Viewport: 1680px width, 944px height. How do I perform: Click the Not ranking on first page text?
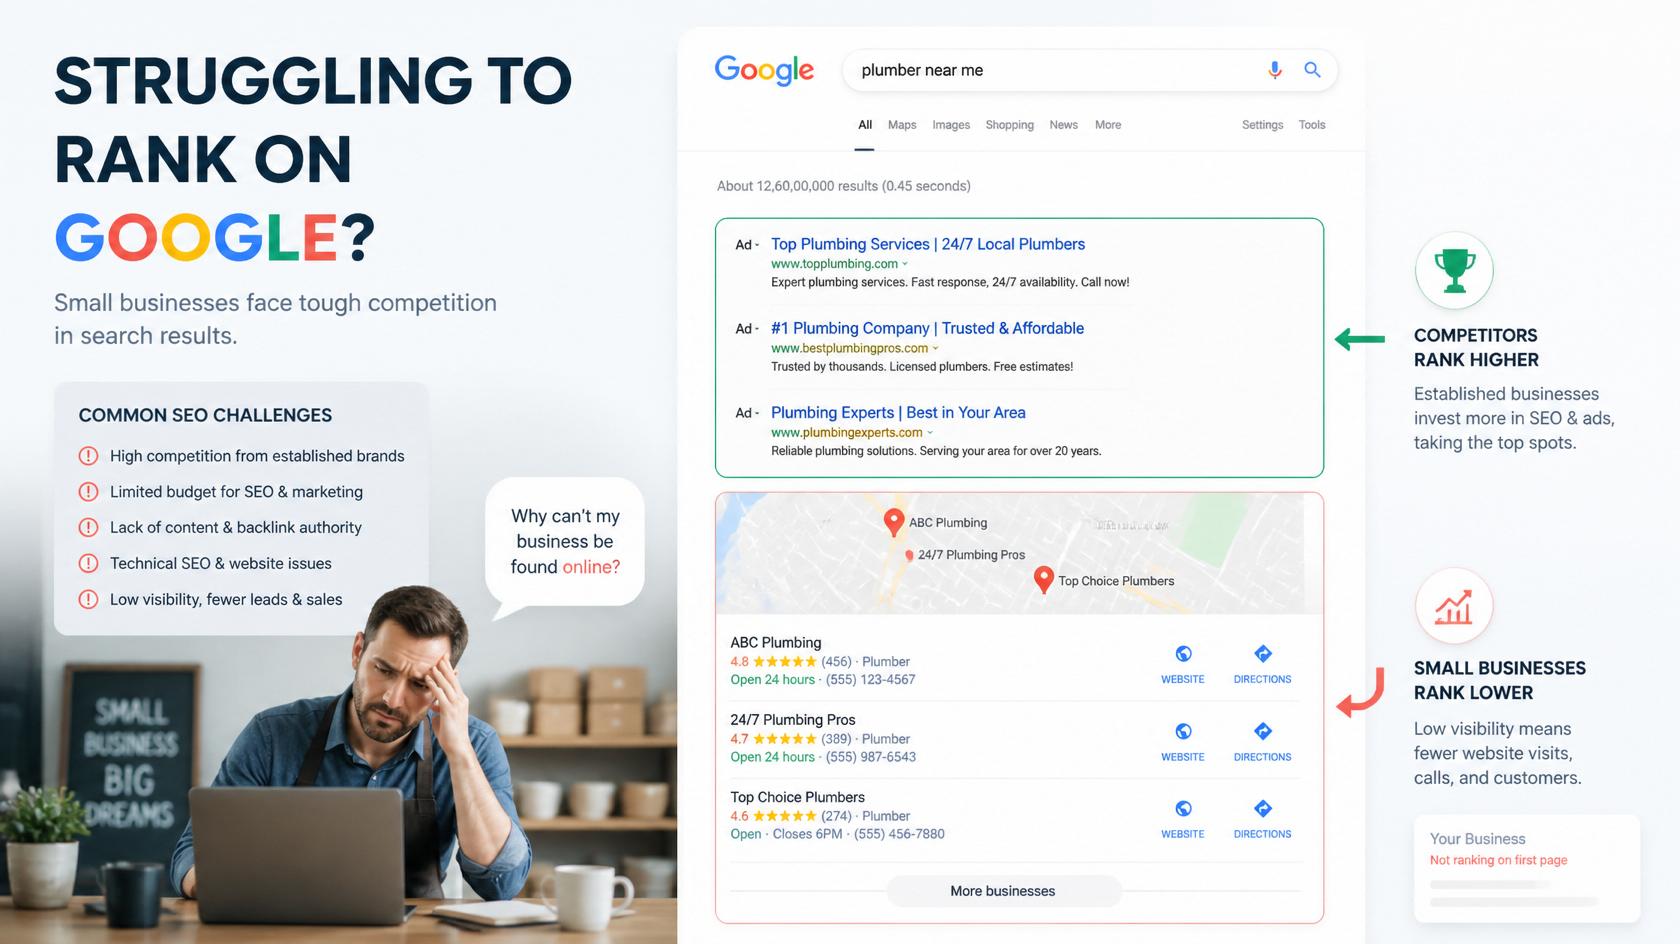pos(1498,860)
